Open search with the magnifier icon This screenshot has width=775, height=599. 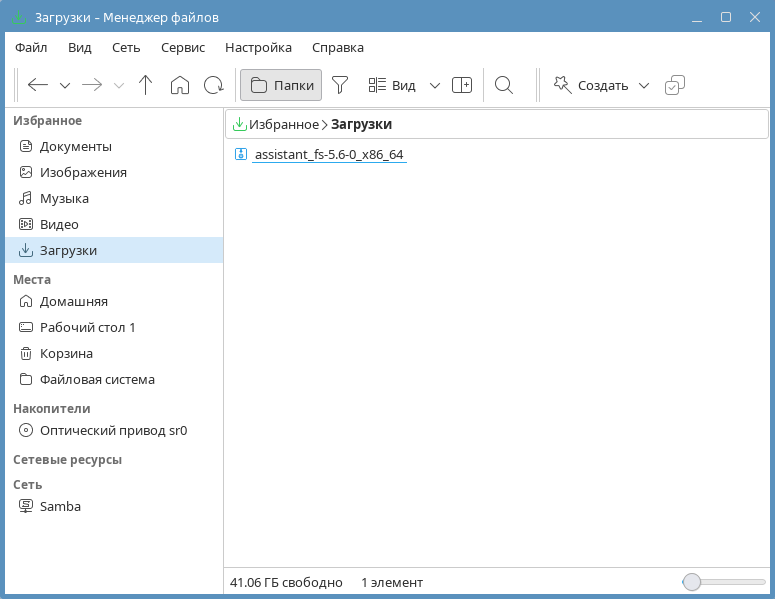click(x=504, y=86)
